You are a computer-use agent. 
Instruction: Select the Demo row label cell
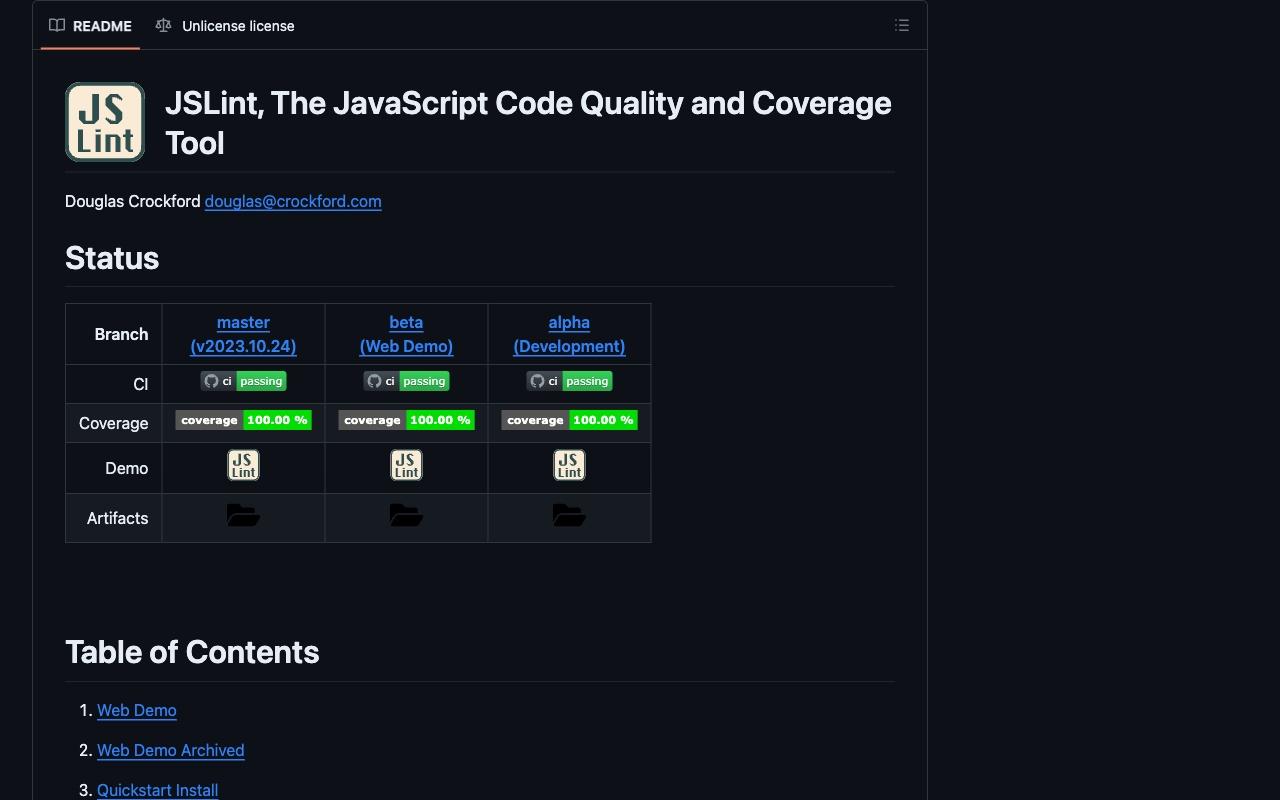(114, 468)
